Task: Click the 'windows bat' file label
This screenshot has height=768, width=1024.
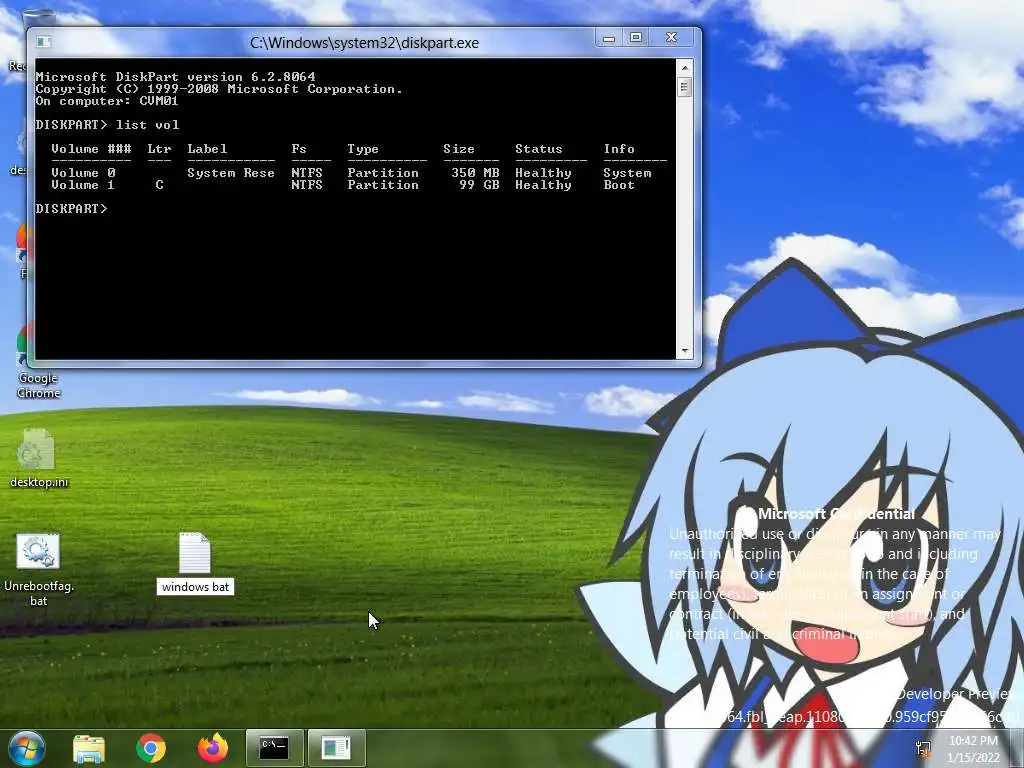Action: coord(195,587)
